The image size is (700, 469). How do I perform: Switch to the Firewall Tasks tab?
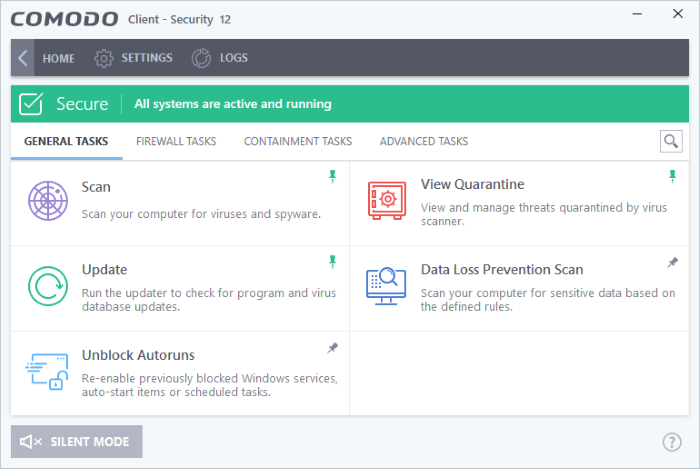[176, 141]
